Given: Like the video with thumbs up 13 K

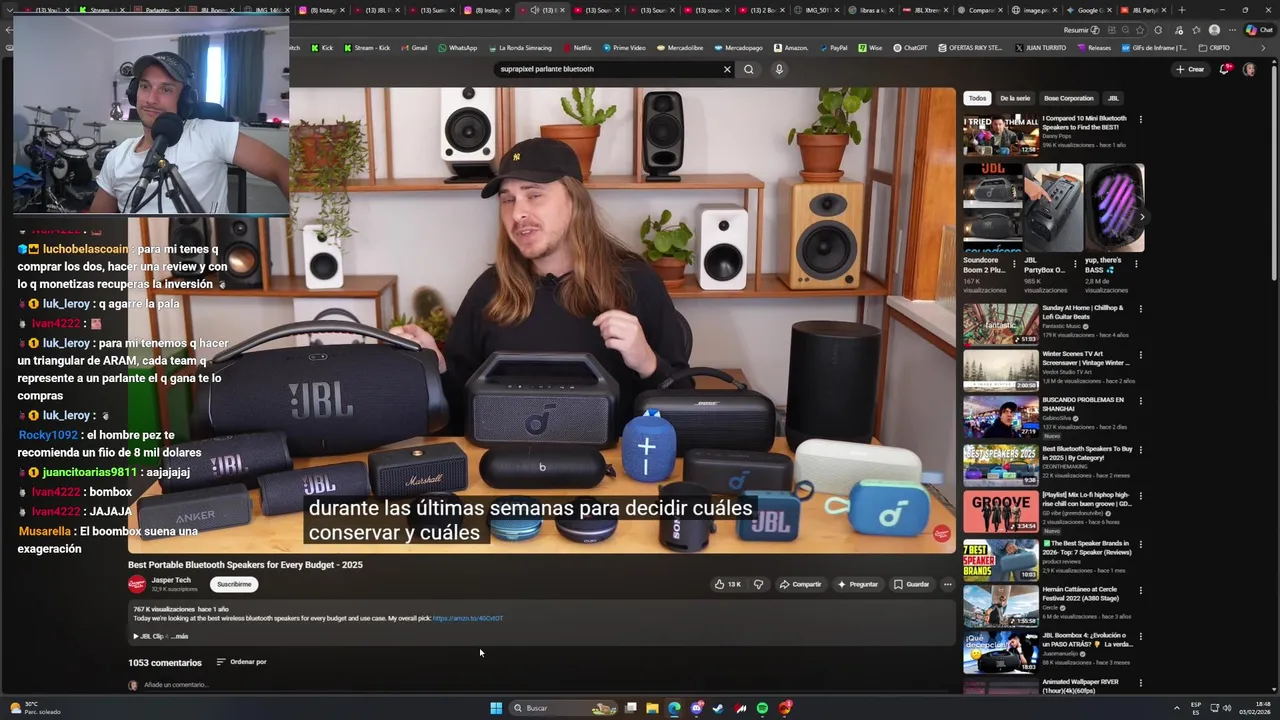Looking at the screenshot, I should coord(727,584).
